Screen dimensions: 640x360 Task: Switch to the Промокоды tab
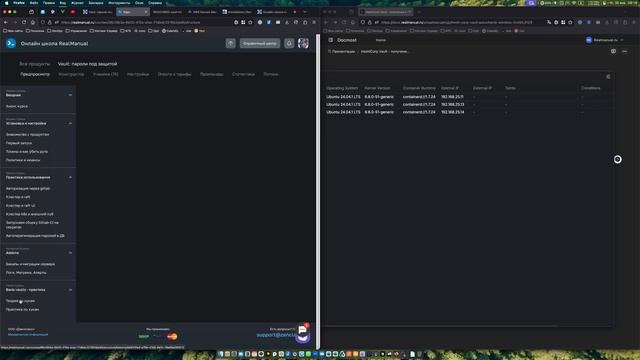[211, 74]
